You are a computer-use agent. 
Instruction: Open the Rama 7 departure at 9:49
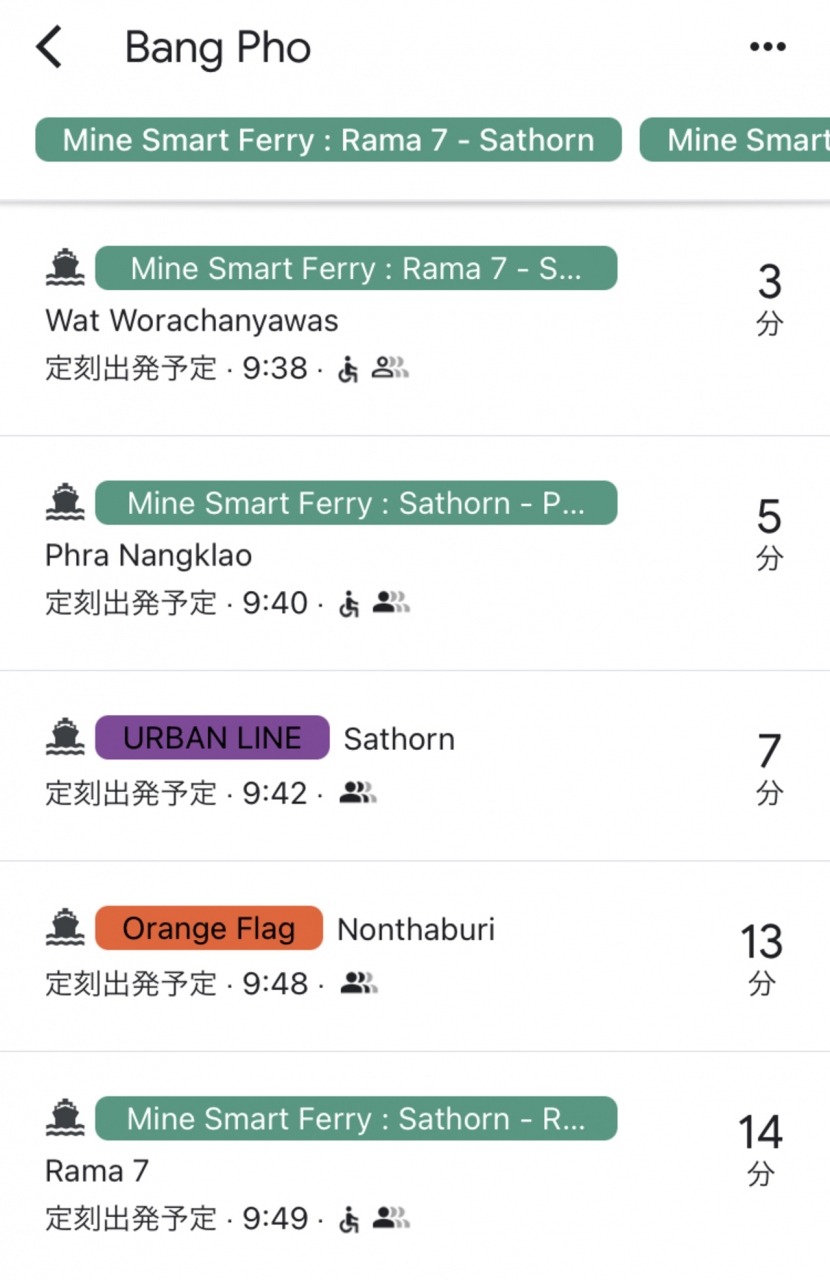97,1170
